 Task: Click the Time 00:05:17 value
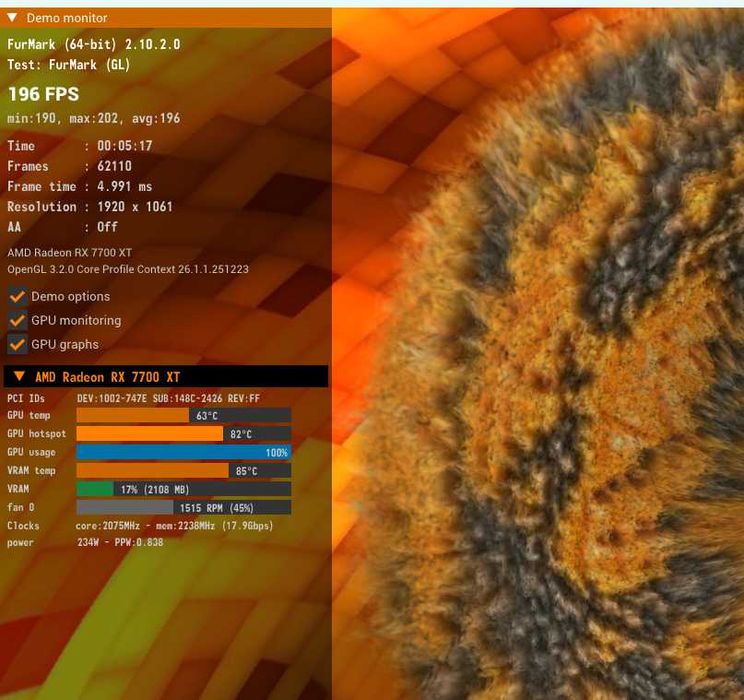(125, 146)
